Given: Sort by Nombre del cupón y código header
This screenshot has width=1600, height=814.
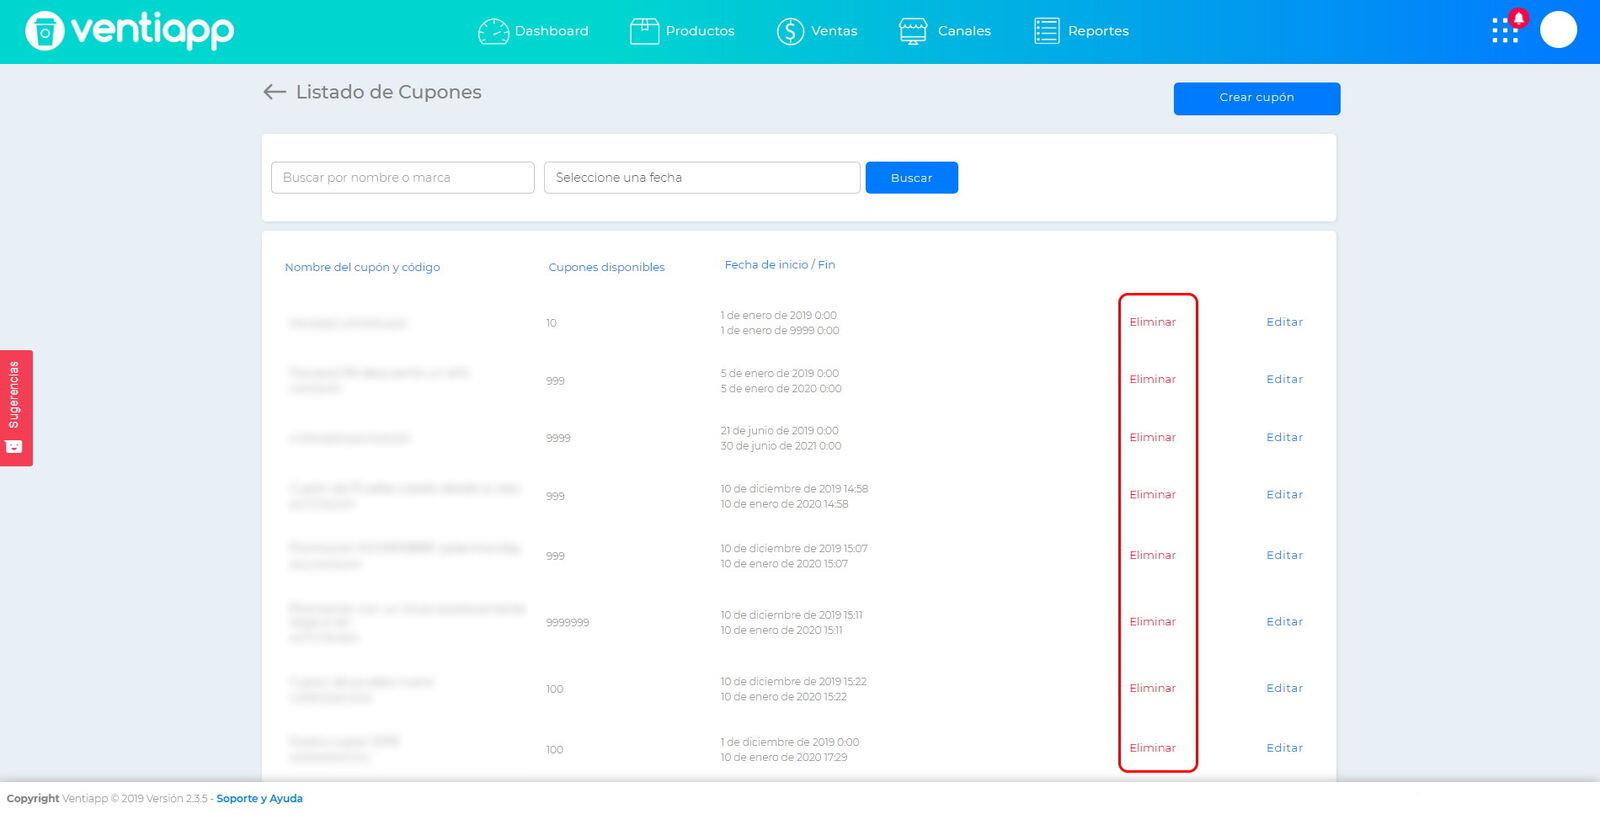Looking at the screenshot, I should pos(362,267).
